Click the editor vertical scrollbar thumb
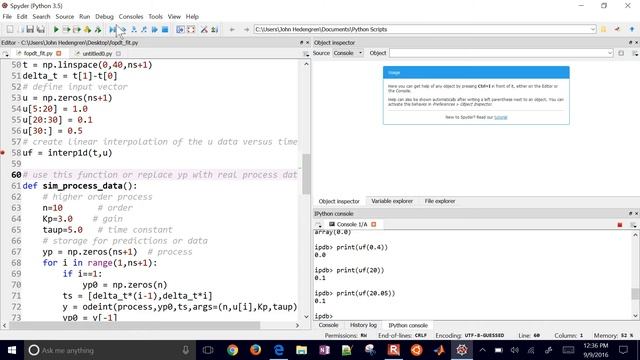The width and height of the screenshot is (640, 360). point(306,174)
